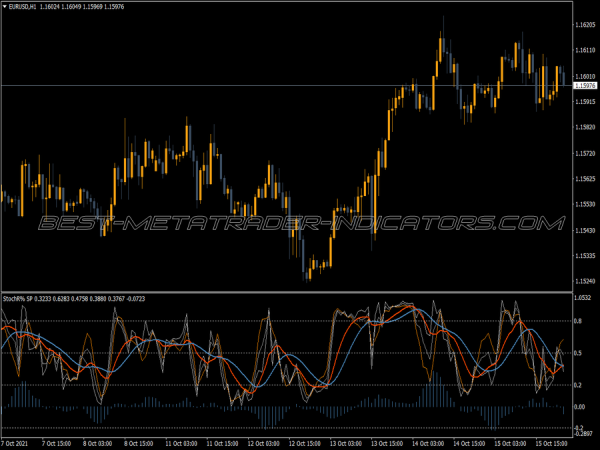Click the 14 Oct 15:00 time label
The height and width of the screenshot is (450, 600).
coord(470,444)
